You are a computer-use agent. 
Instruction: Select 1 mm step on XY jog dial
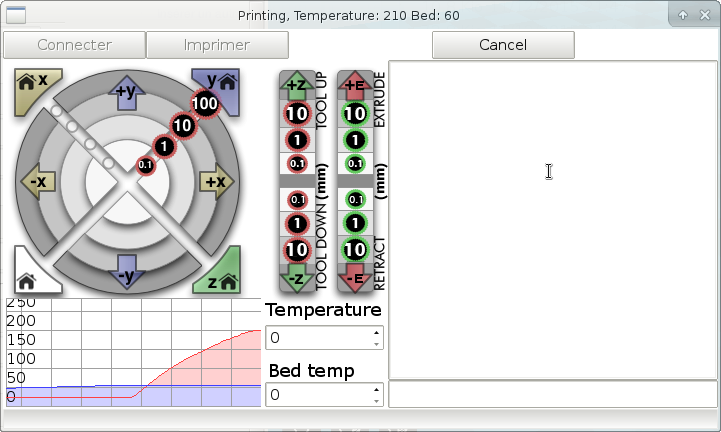point(164,147)
